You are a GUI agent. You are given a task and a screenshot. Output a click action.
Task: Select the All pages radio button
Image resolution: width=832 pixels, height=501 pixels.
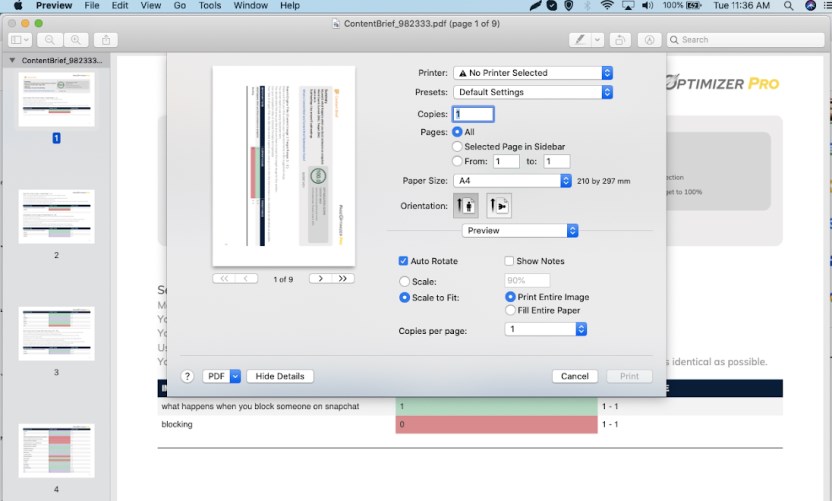(x=457, y=132)
